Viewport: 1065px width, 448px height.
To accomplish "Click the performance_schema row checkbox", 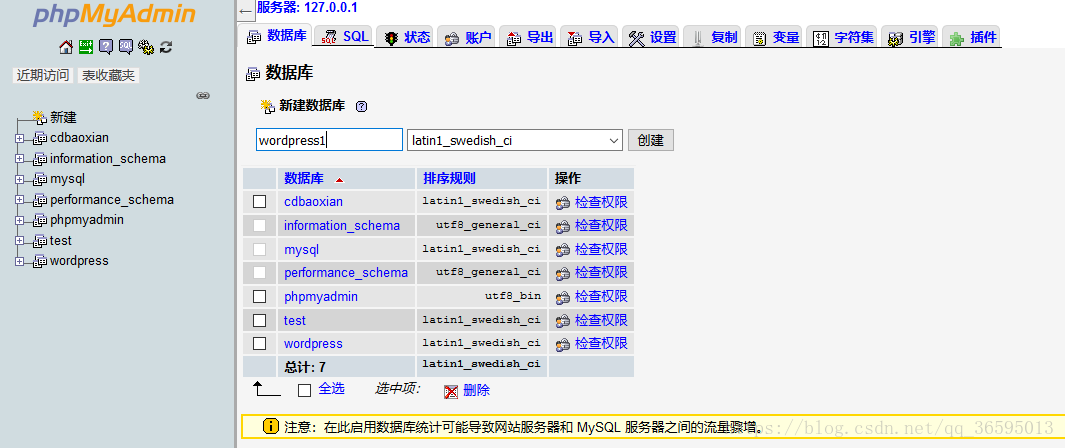I will [x=259, y=273].
